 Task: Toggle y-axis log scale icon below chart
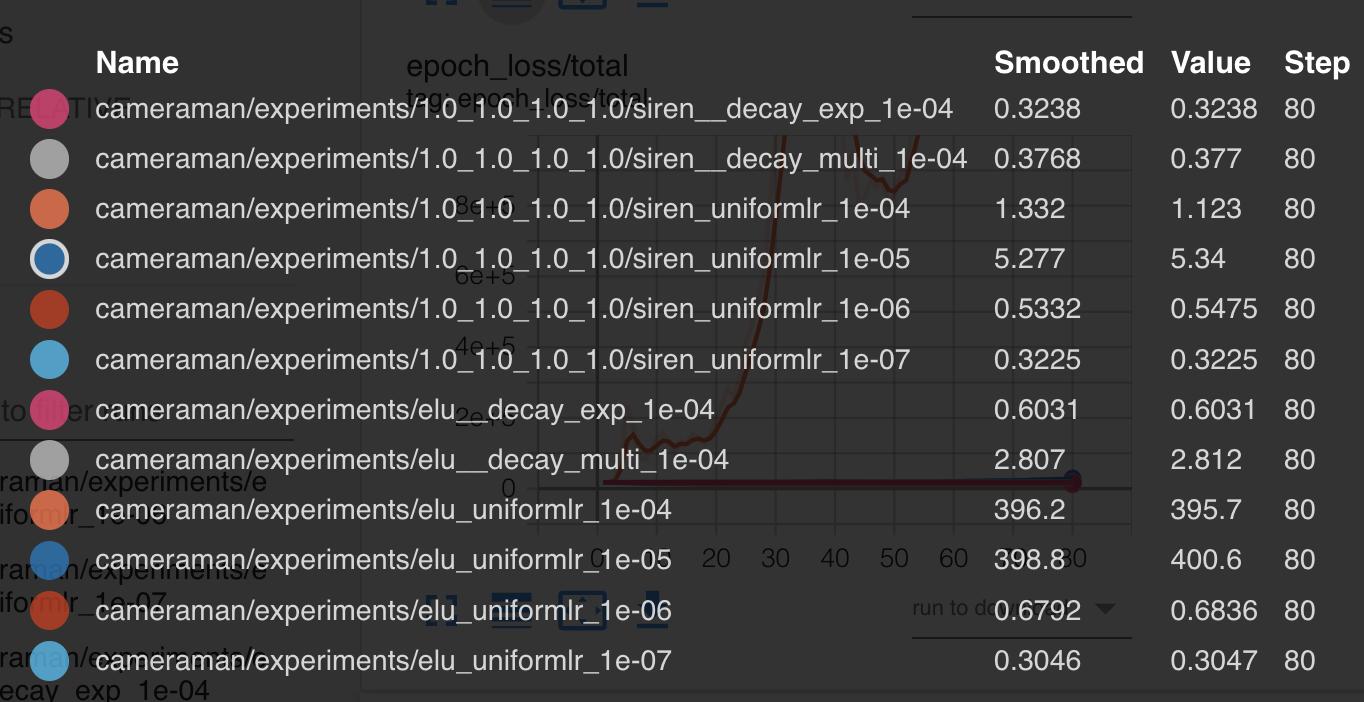[x=511, y=609]
